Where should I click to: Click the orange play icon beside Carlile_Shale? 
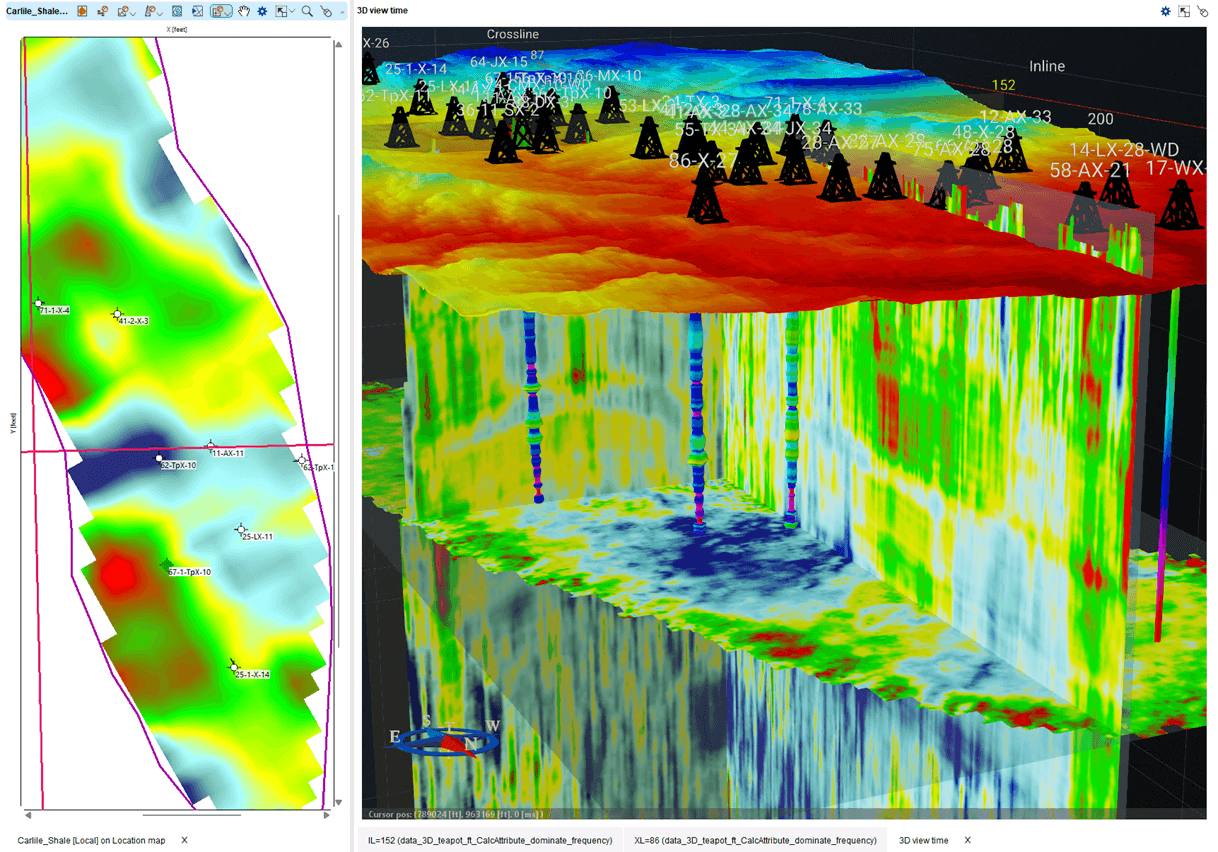click(82, 11)
